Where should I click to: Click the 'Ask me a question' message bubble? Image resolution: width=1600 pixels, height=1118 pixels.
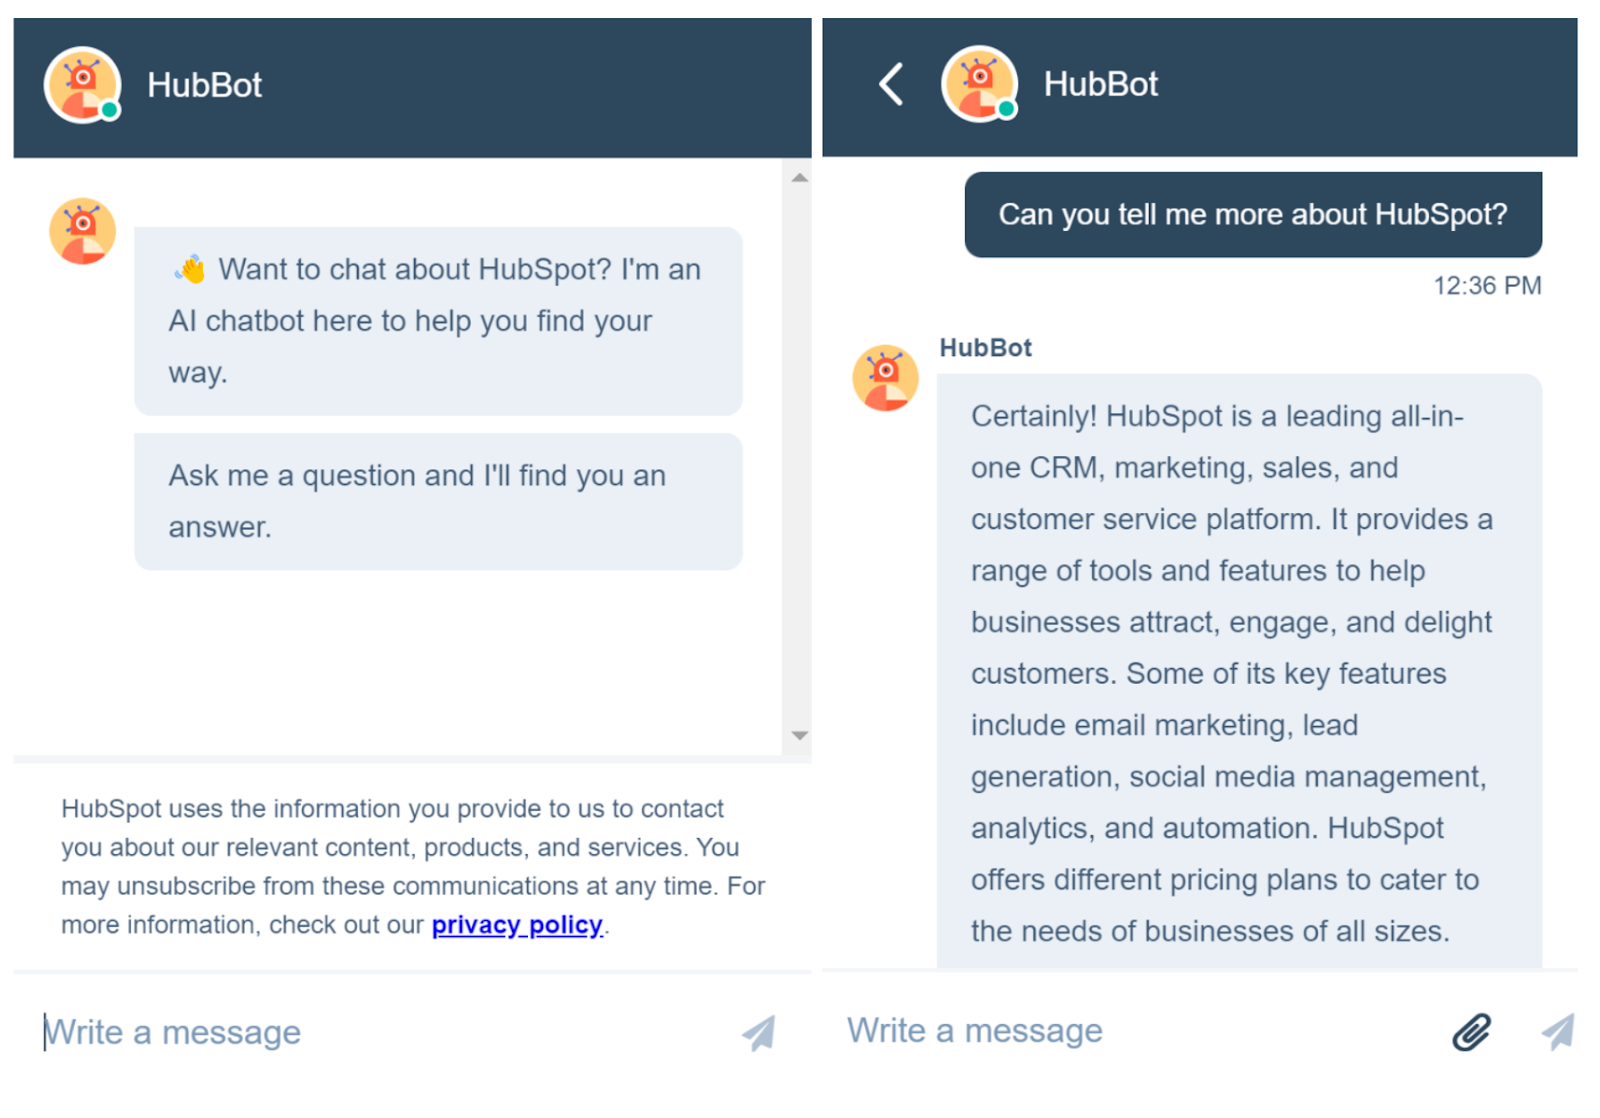pyautogui.click(x=437, y=500)
